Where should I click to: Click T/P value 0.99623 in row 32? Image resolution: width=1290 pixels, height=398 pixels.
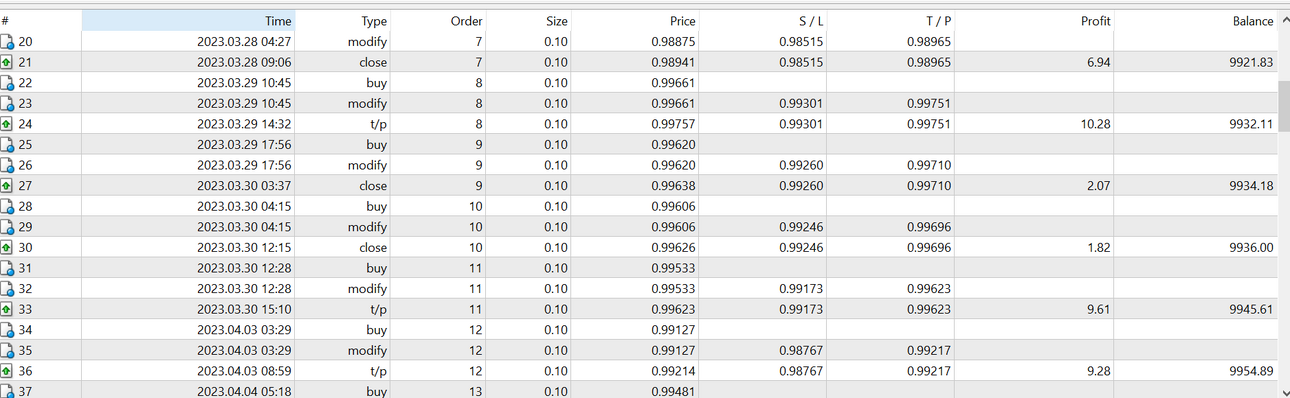pyautogui.click(x=930, y=289)
